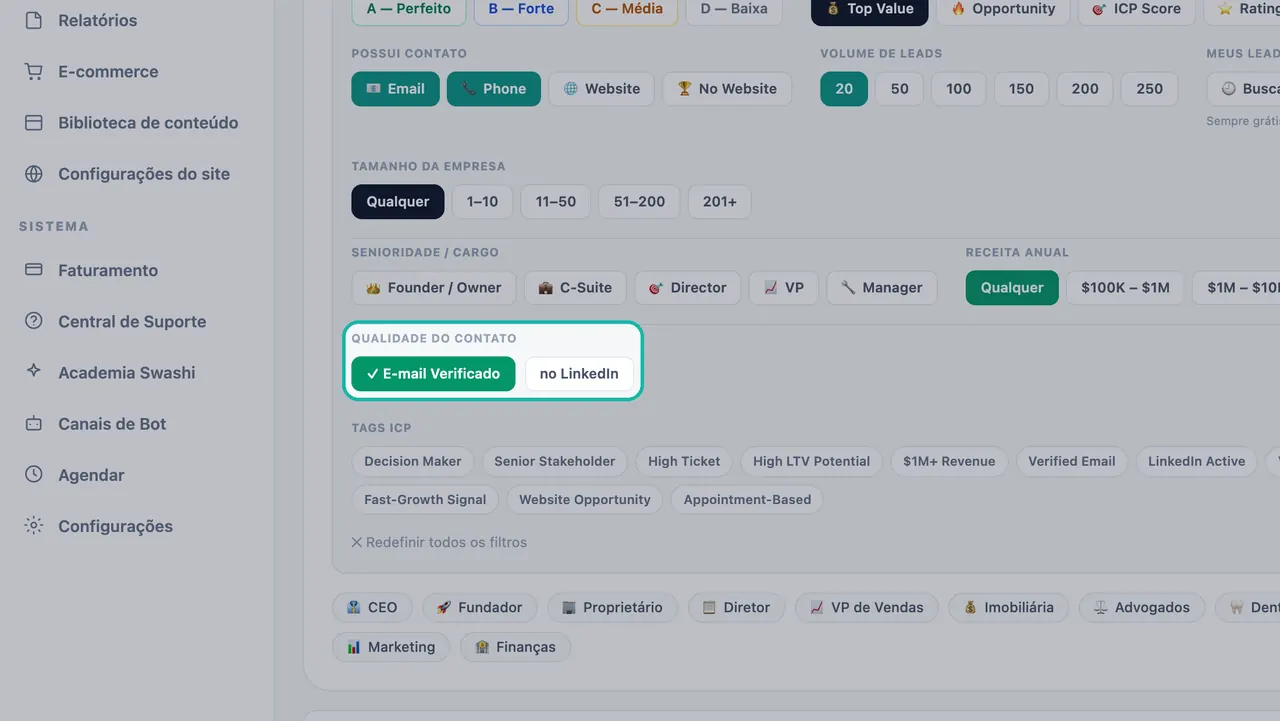The image size is (1280, 721).
Task: Toggle the Email contact filter
Action: (395, 88)
